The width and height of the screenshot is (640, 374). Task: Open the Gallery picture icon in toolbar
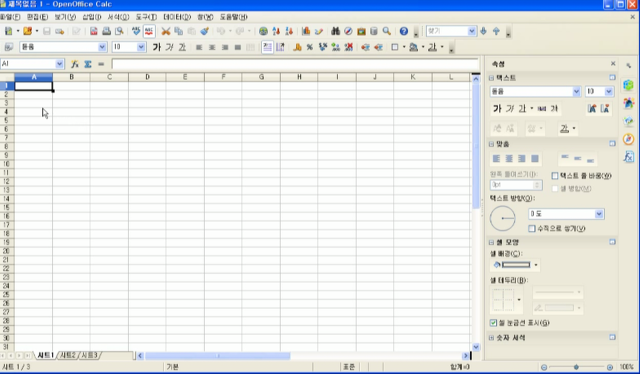pos(361,31)
